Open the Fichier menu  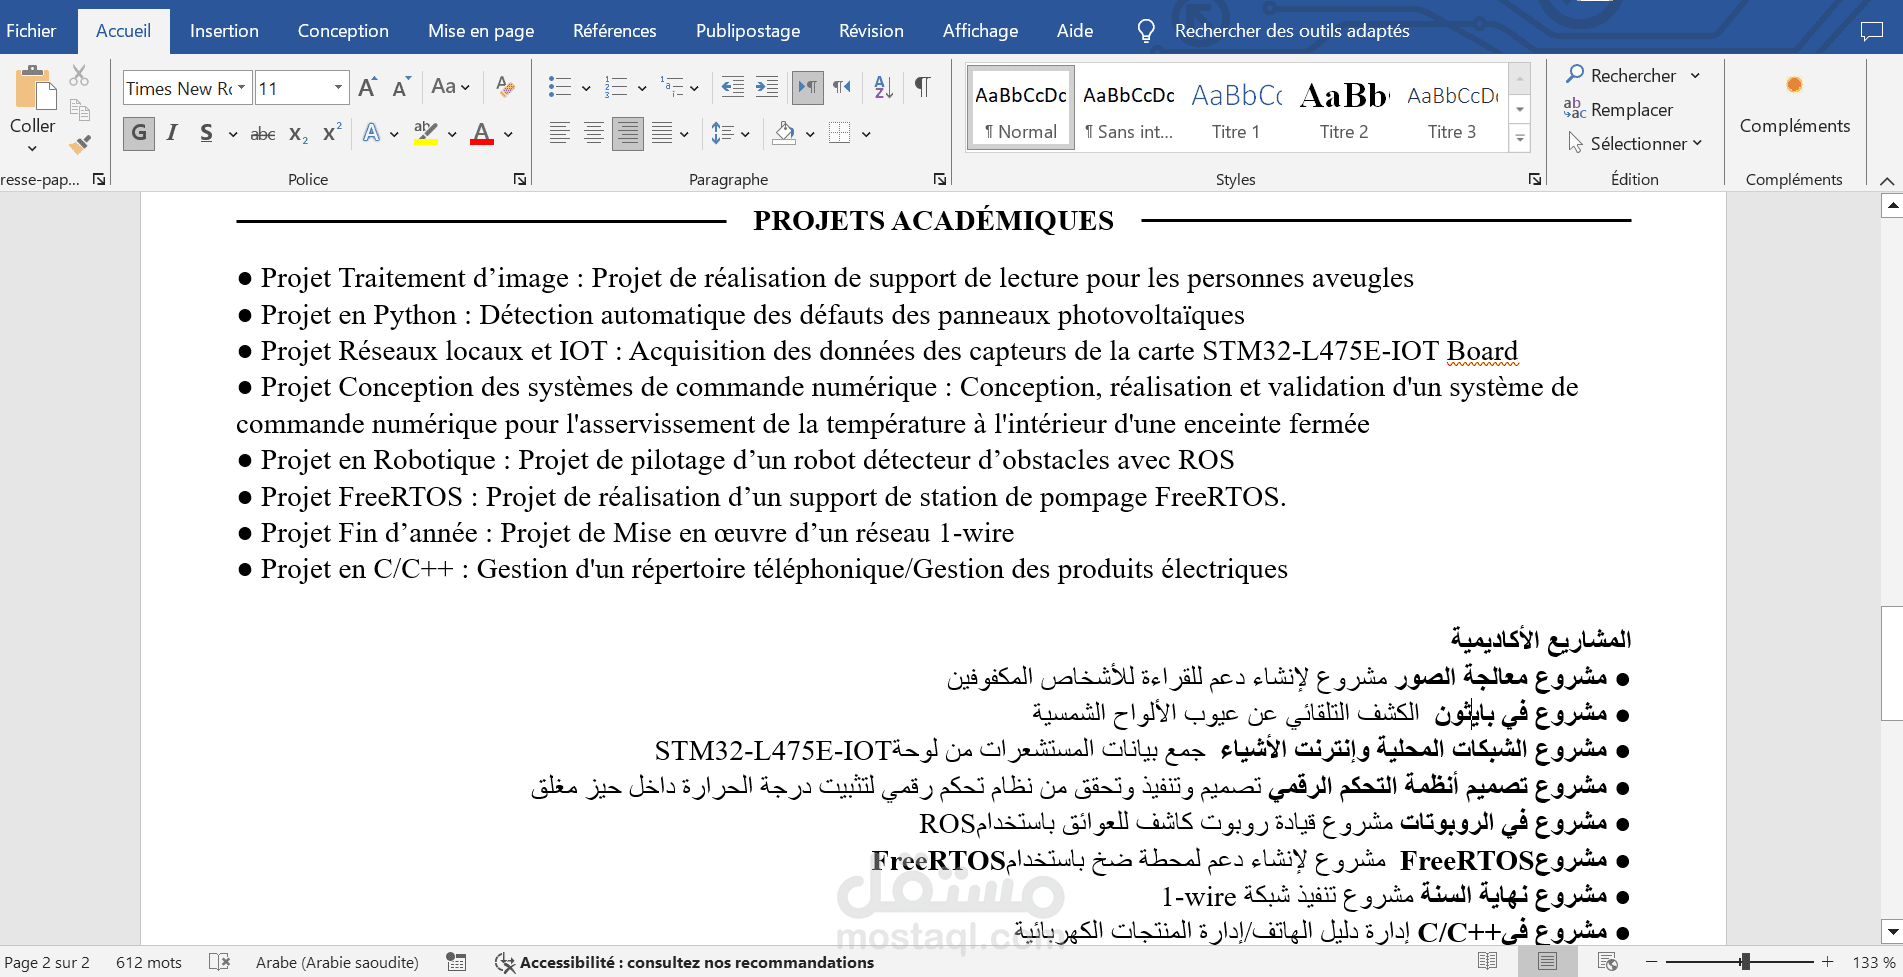[31, 31]
